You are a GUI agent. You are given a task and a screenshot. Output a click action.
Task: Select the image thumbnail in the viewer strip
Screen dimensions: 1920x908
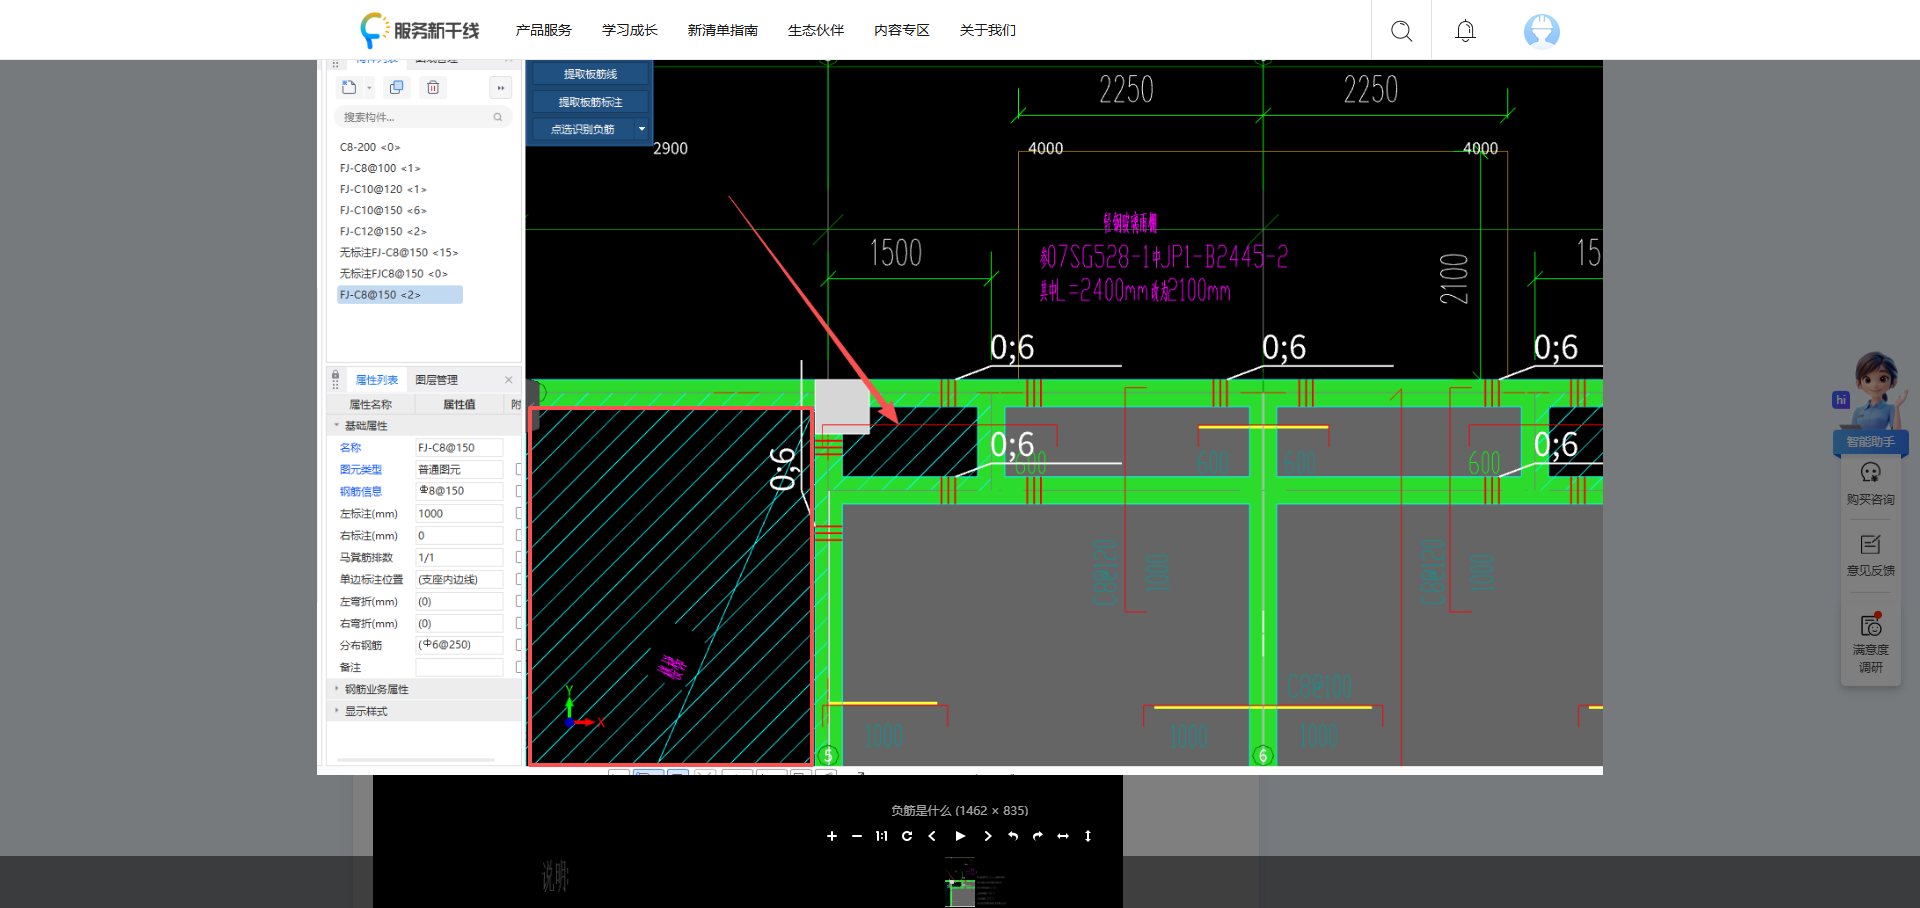pos(961,883)
